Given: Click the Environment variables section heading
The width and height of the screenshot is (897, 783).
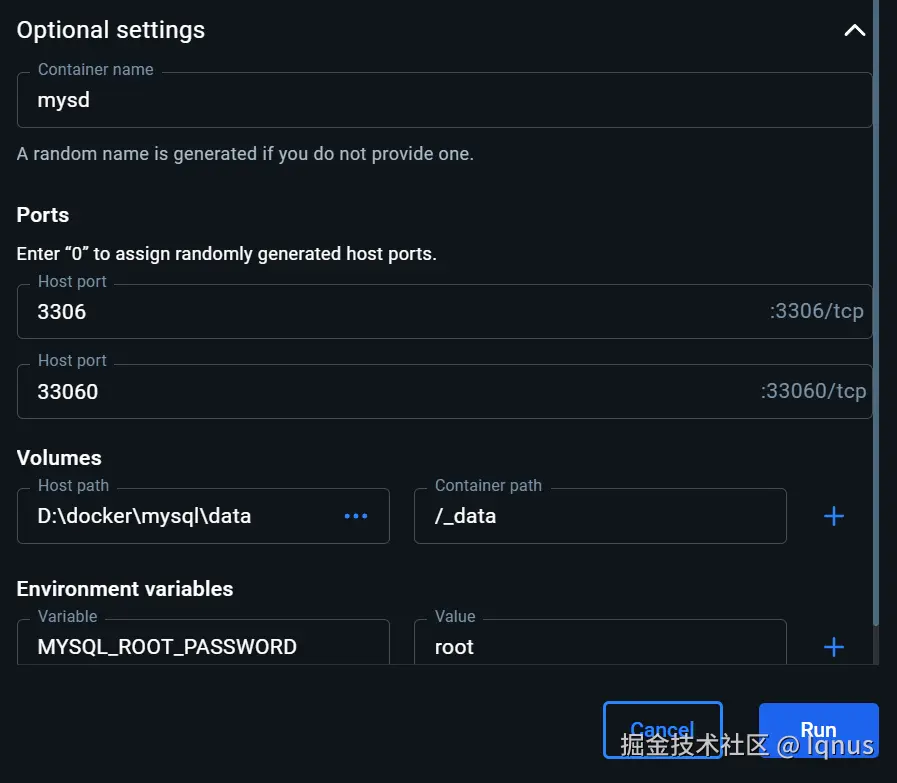Looking at the screenshot, I should click(x=125, y=589).
